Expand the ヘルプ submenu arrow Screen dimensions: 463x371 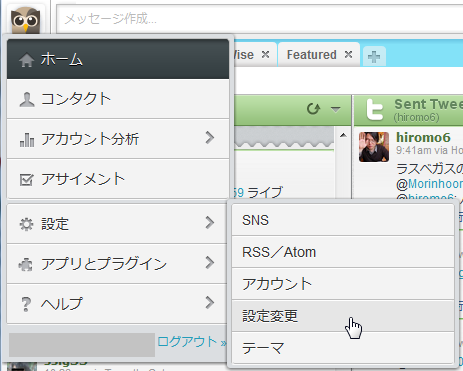click(x=210, y=302)
